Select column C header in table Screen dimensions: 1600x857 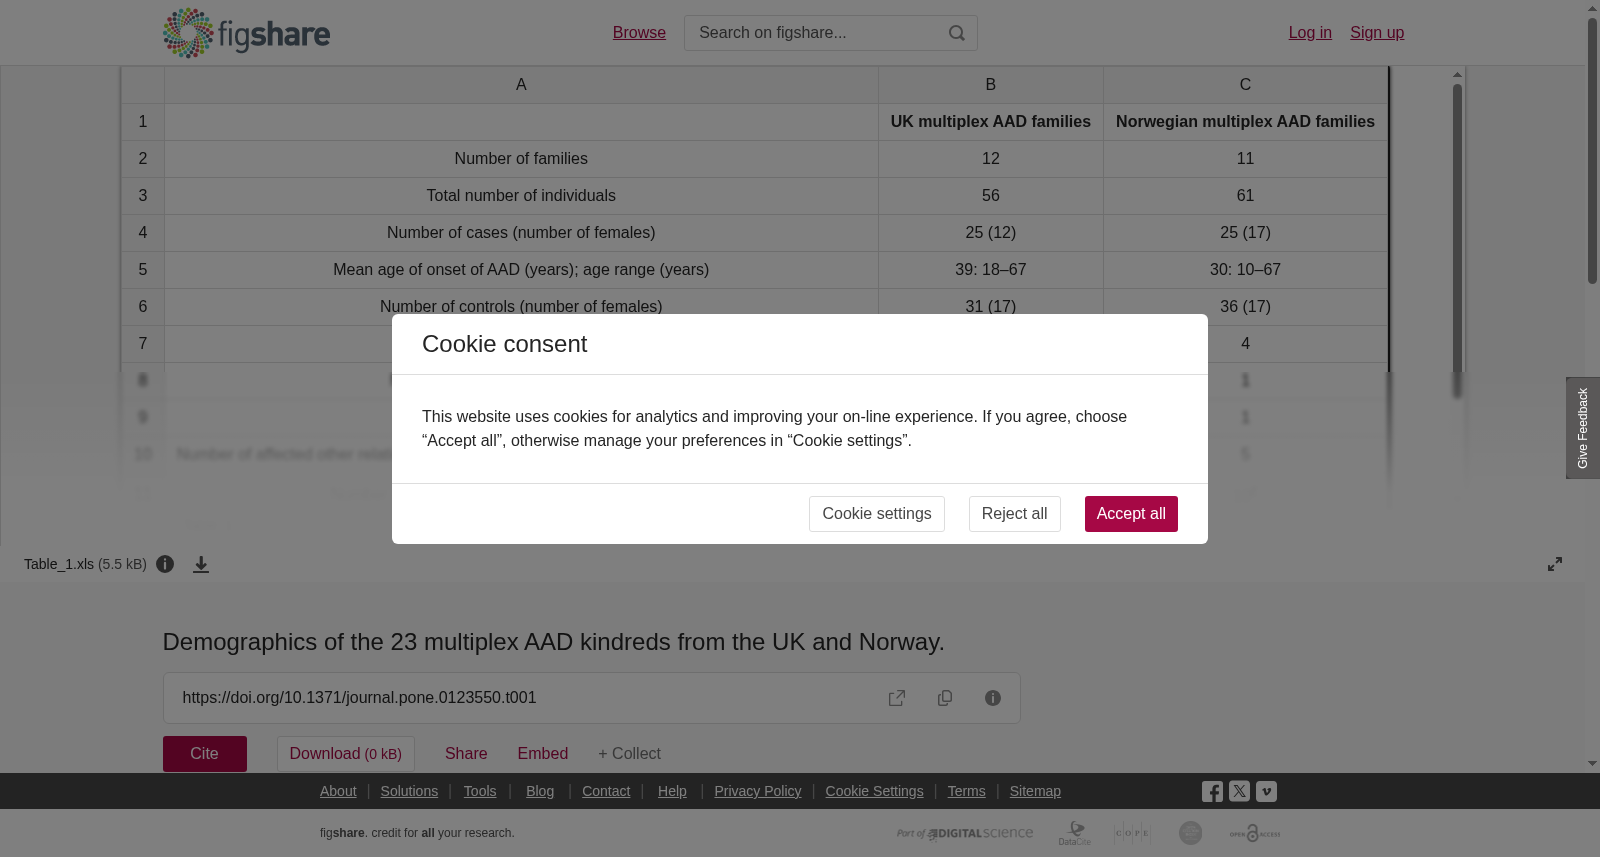(x=1245, y=85)
